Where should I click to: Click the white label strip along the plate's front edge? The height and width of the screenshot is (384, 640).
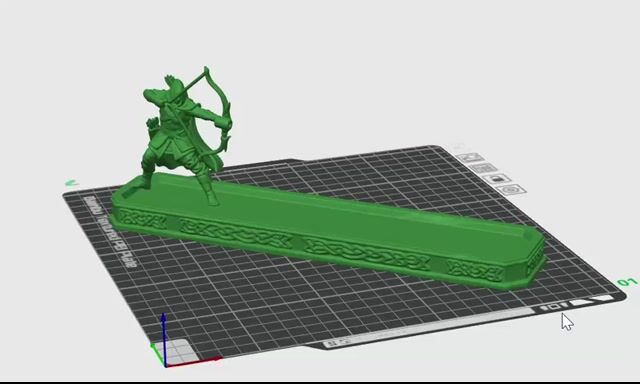click(x=429, y=326)
